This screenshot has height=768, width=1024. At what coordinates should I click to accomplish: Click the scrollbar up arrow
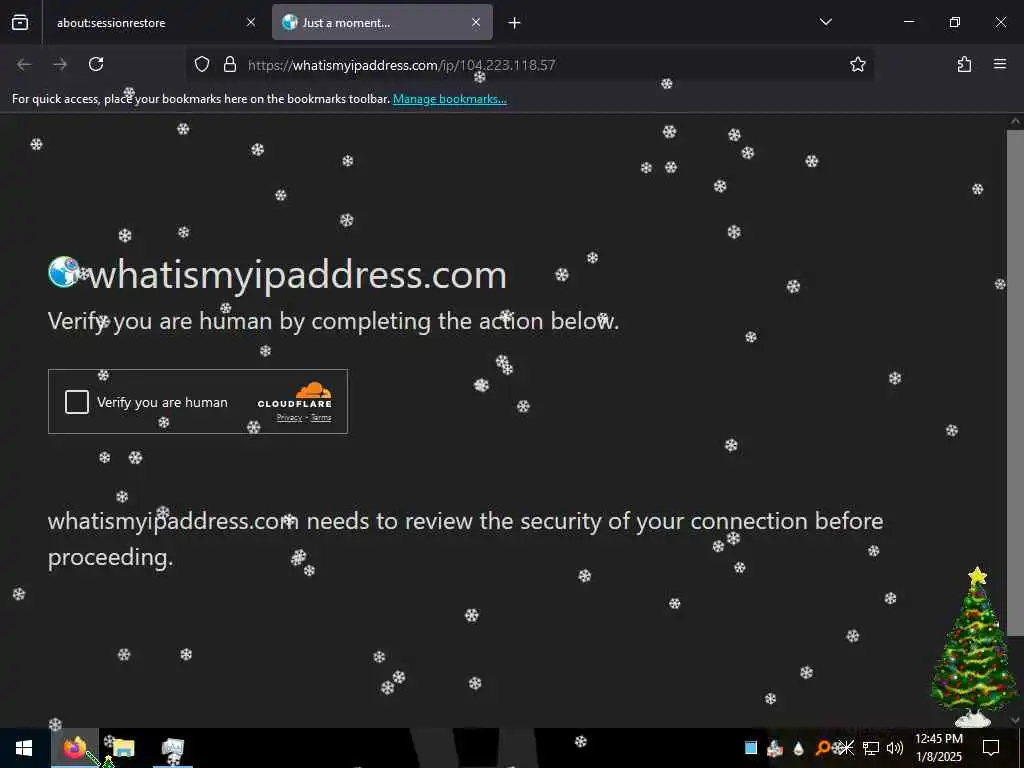[1015, 121]
